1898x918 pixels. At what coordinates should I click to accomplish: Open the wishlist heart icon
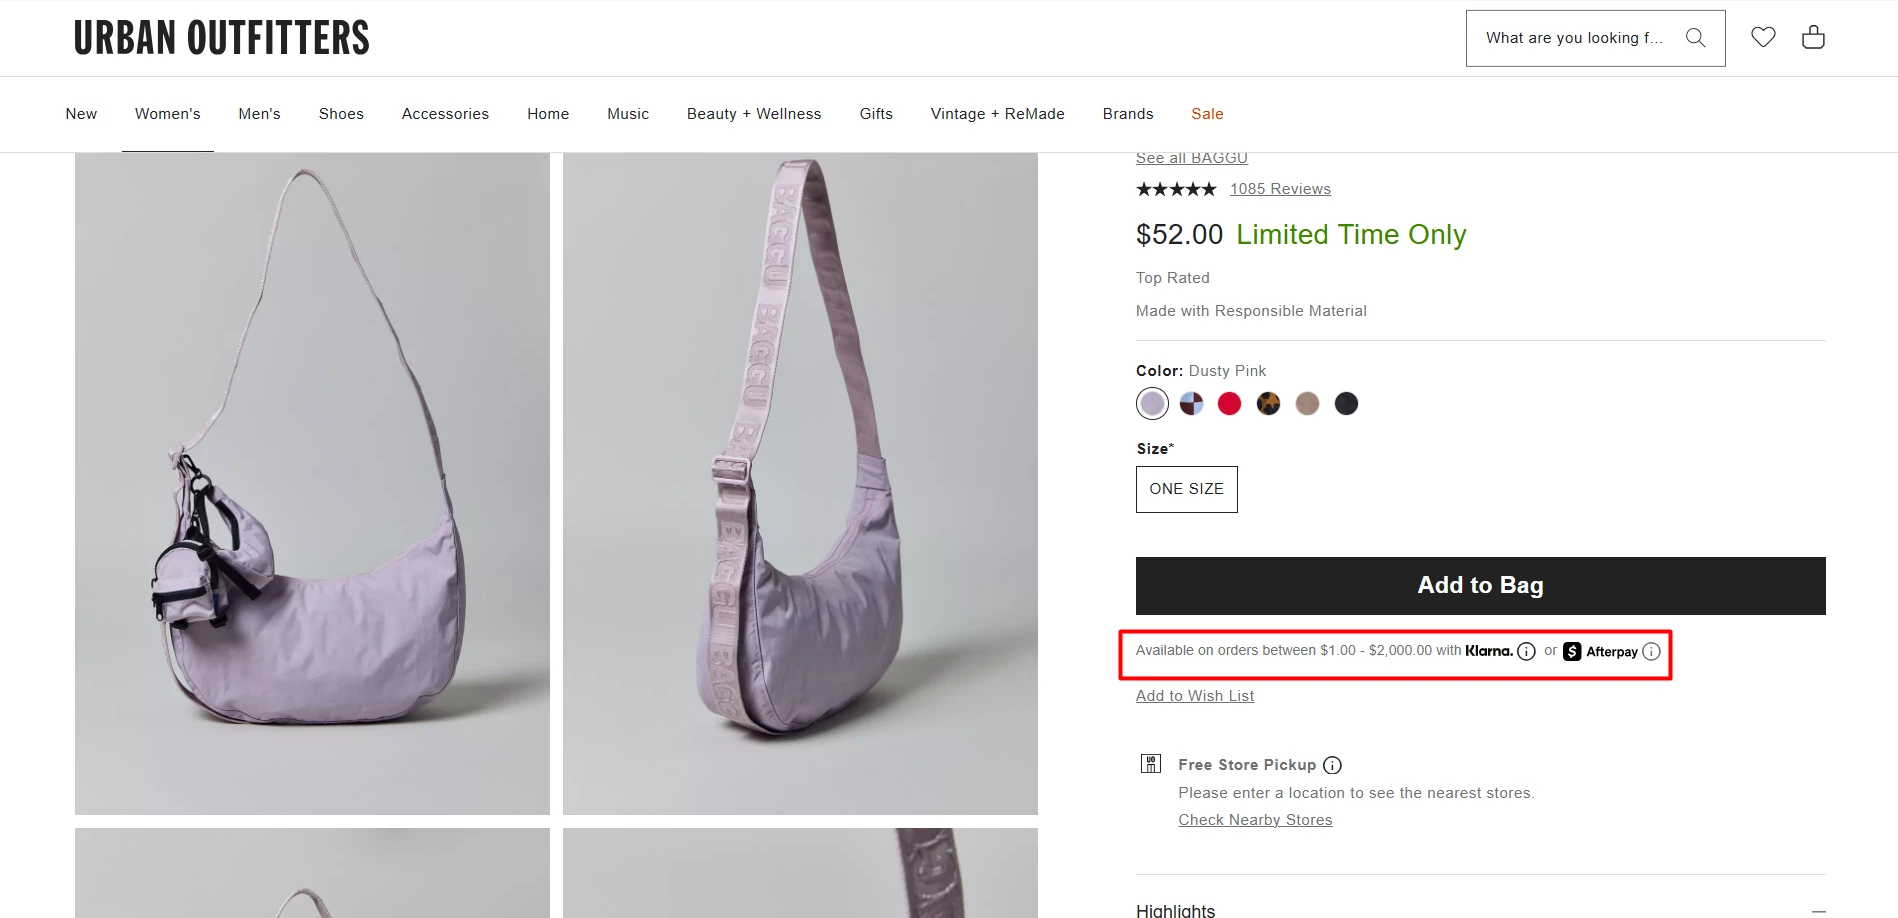1763,37
